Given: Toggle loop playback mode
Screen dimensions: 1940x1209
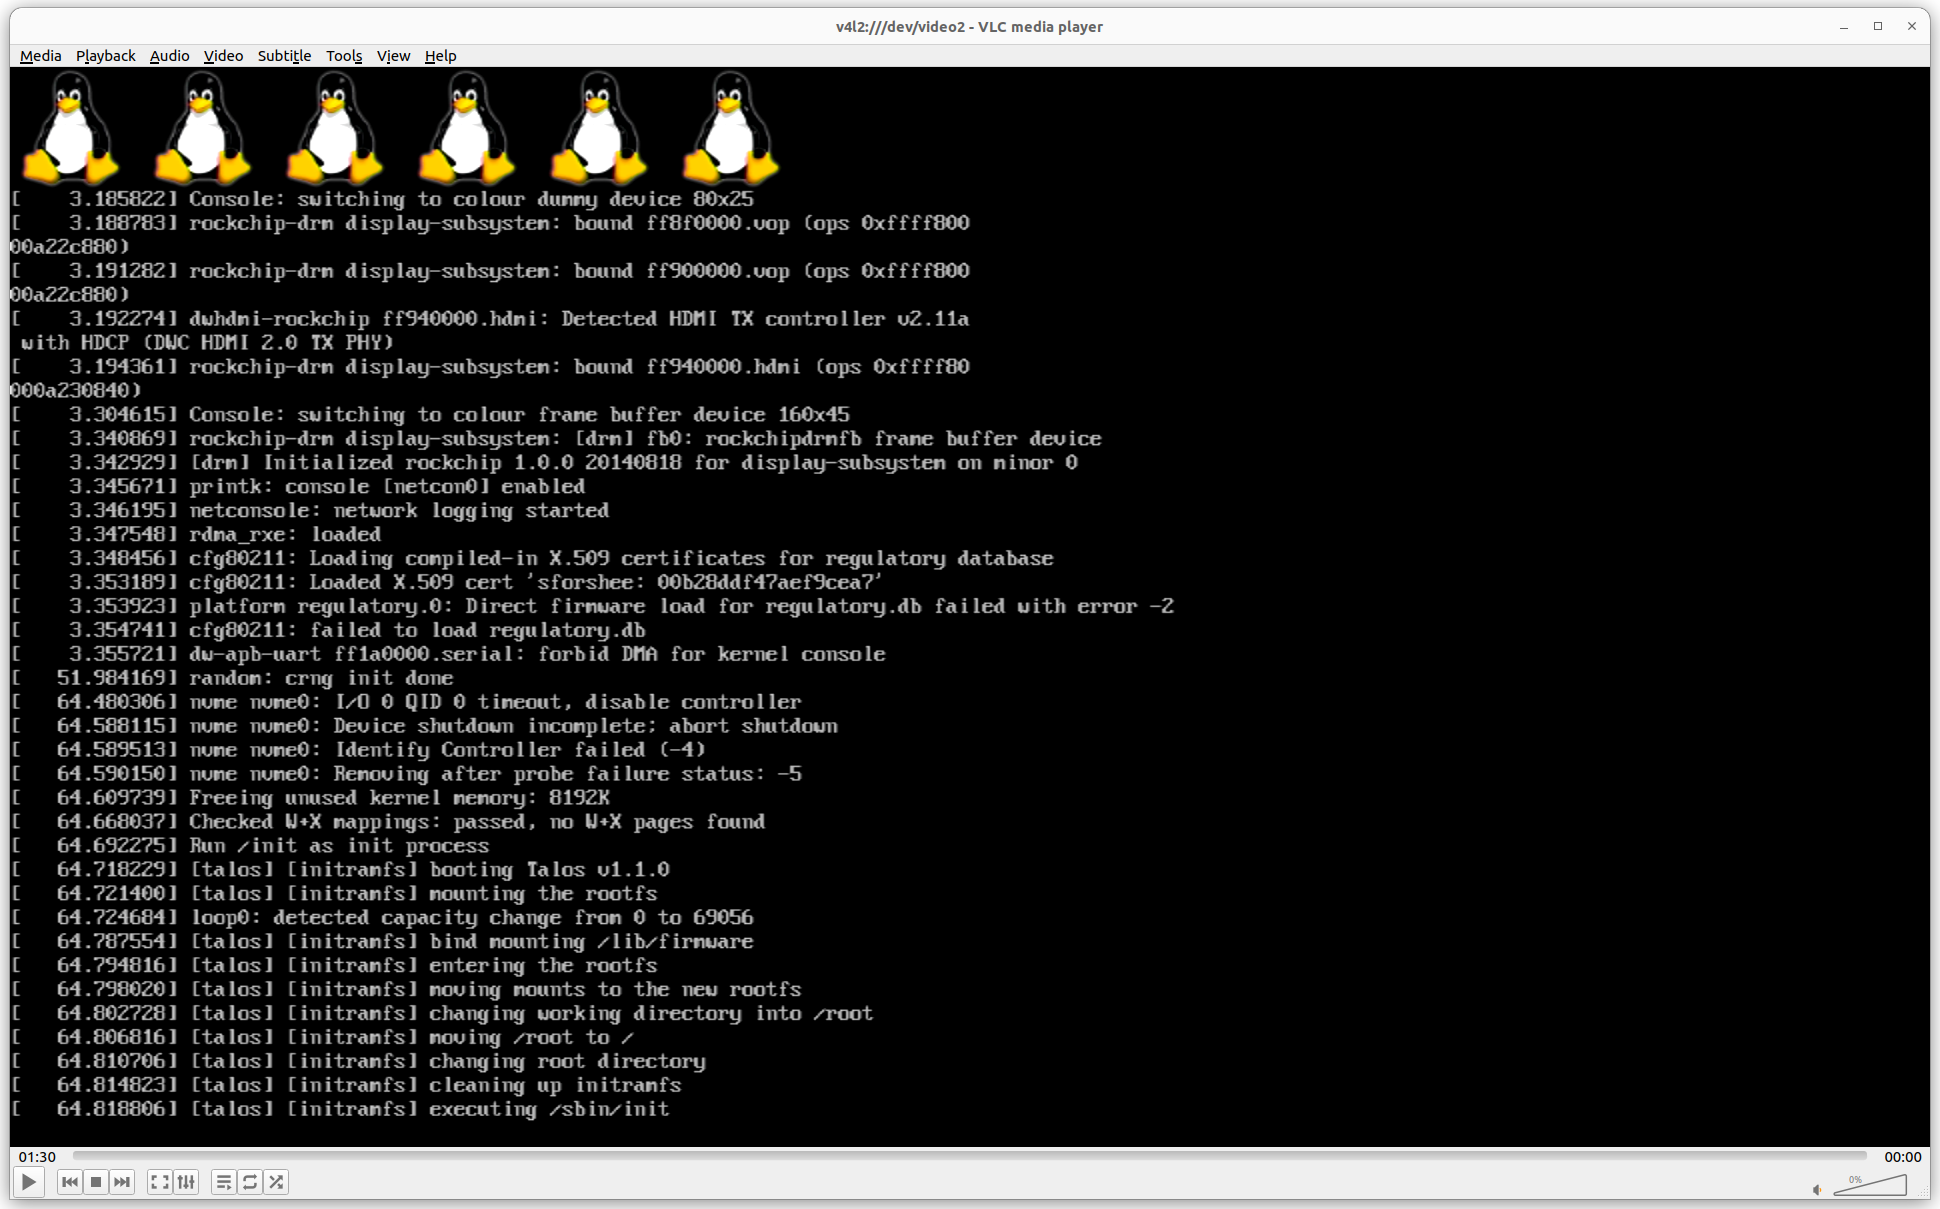Looking at the screenshot, I should pyautogui.click(x=250, y=1182).
